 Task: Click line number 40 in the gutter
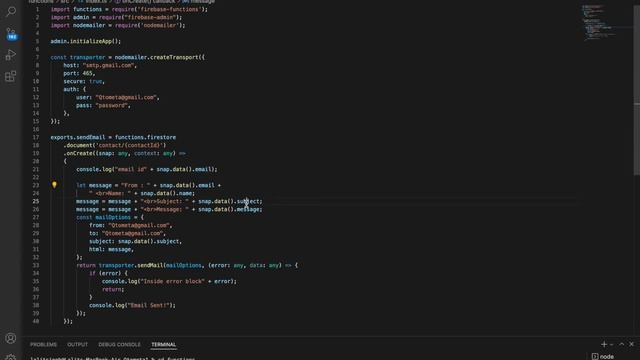(36, 321)
